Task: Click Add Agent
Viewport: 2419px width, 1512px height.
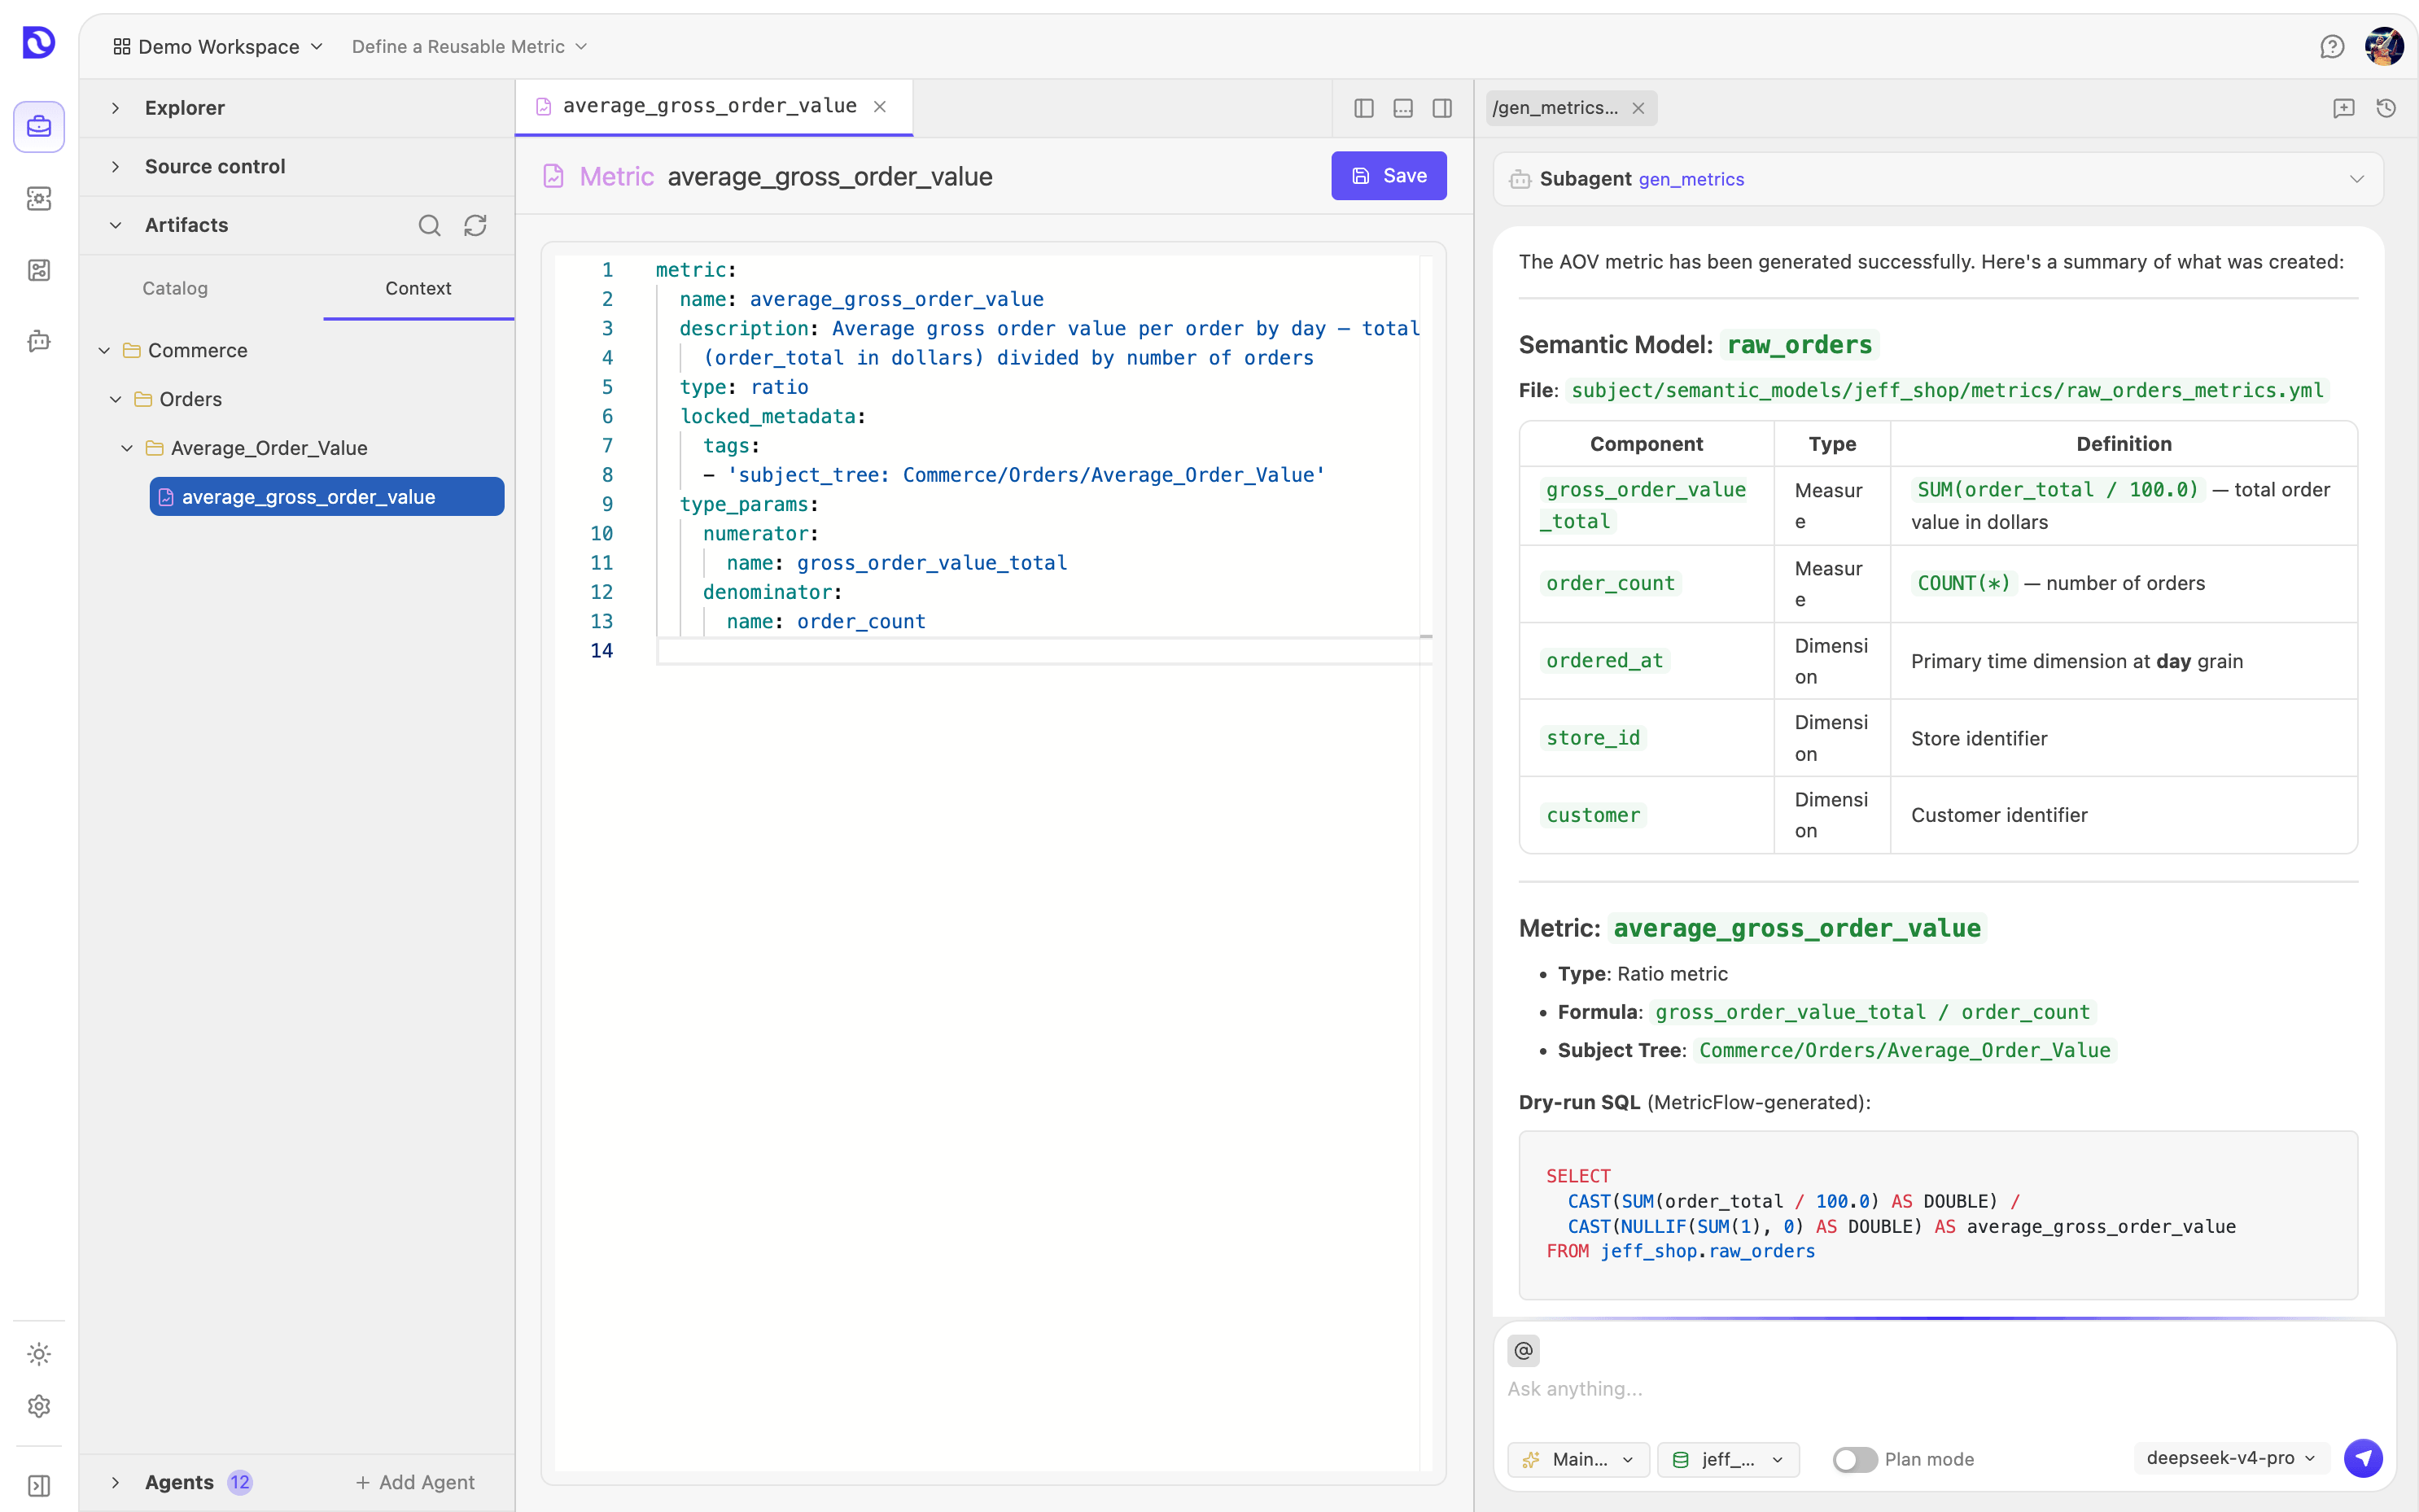Action: tap(414, 1482)
